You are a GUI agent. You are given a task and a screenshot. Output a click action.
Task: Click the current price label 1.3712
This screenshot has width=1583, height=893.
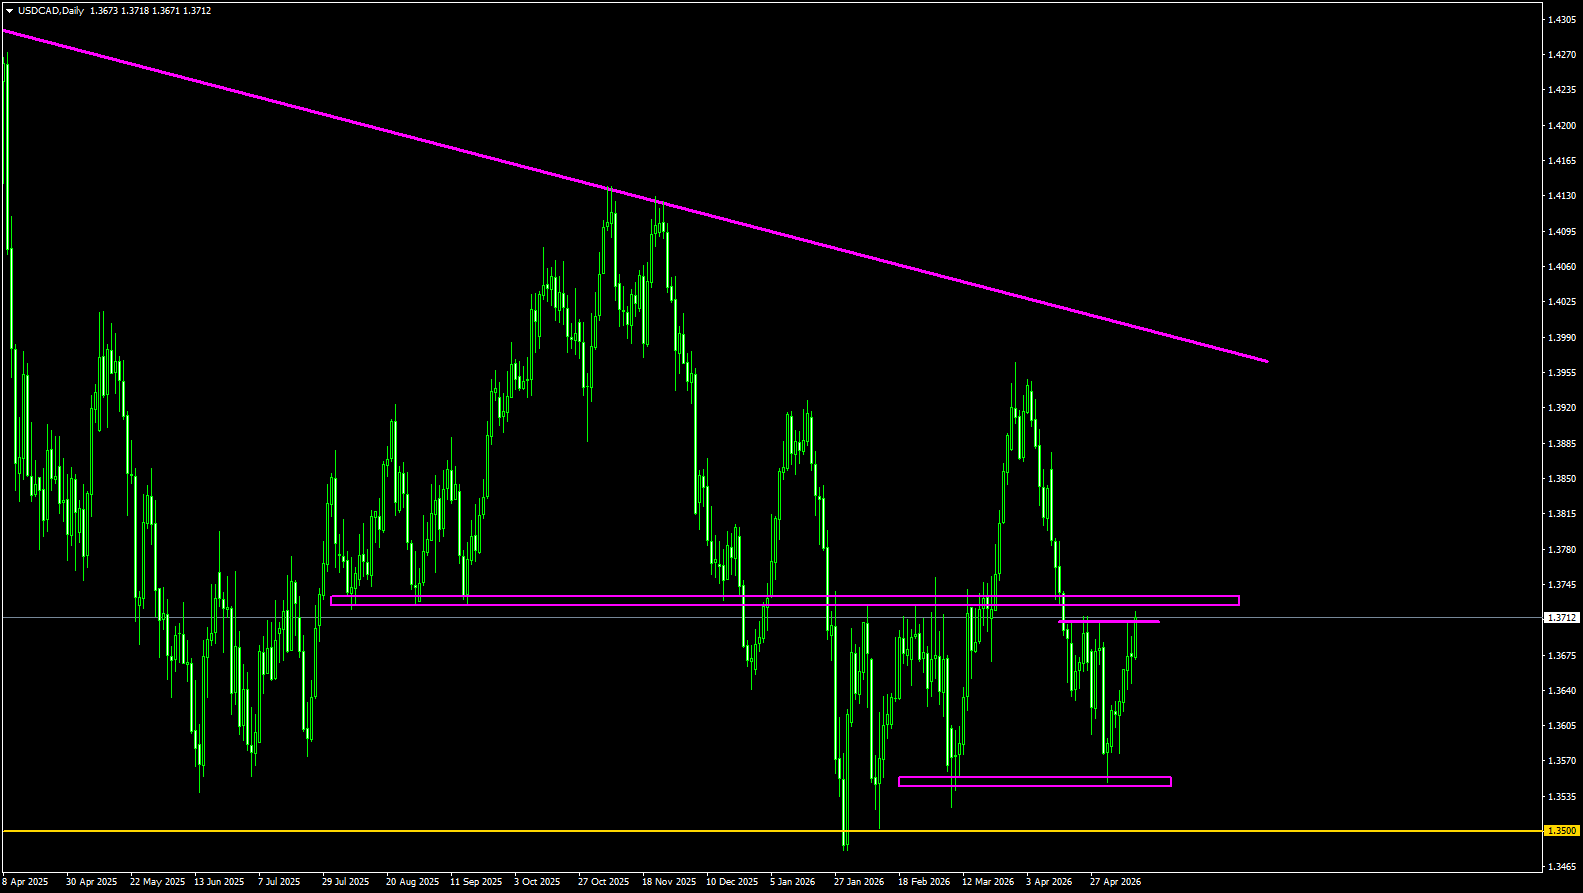tap(1561, 618)
